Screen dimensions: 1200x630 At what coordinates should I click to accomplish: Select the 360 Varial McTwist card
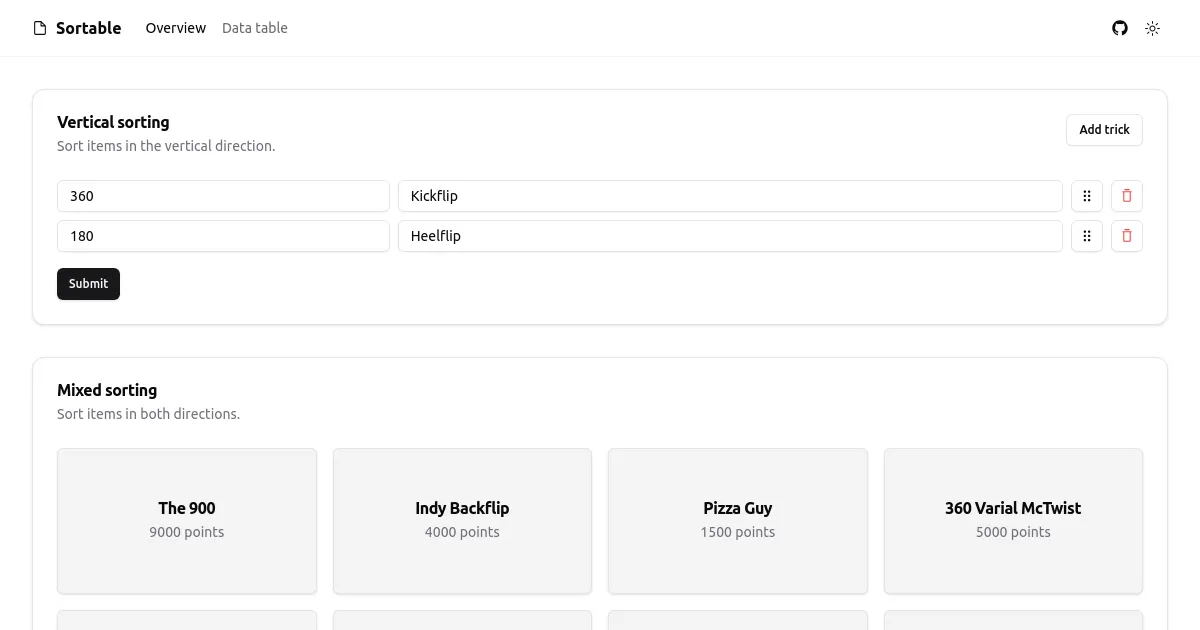click(x=1013, y=520)
